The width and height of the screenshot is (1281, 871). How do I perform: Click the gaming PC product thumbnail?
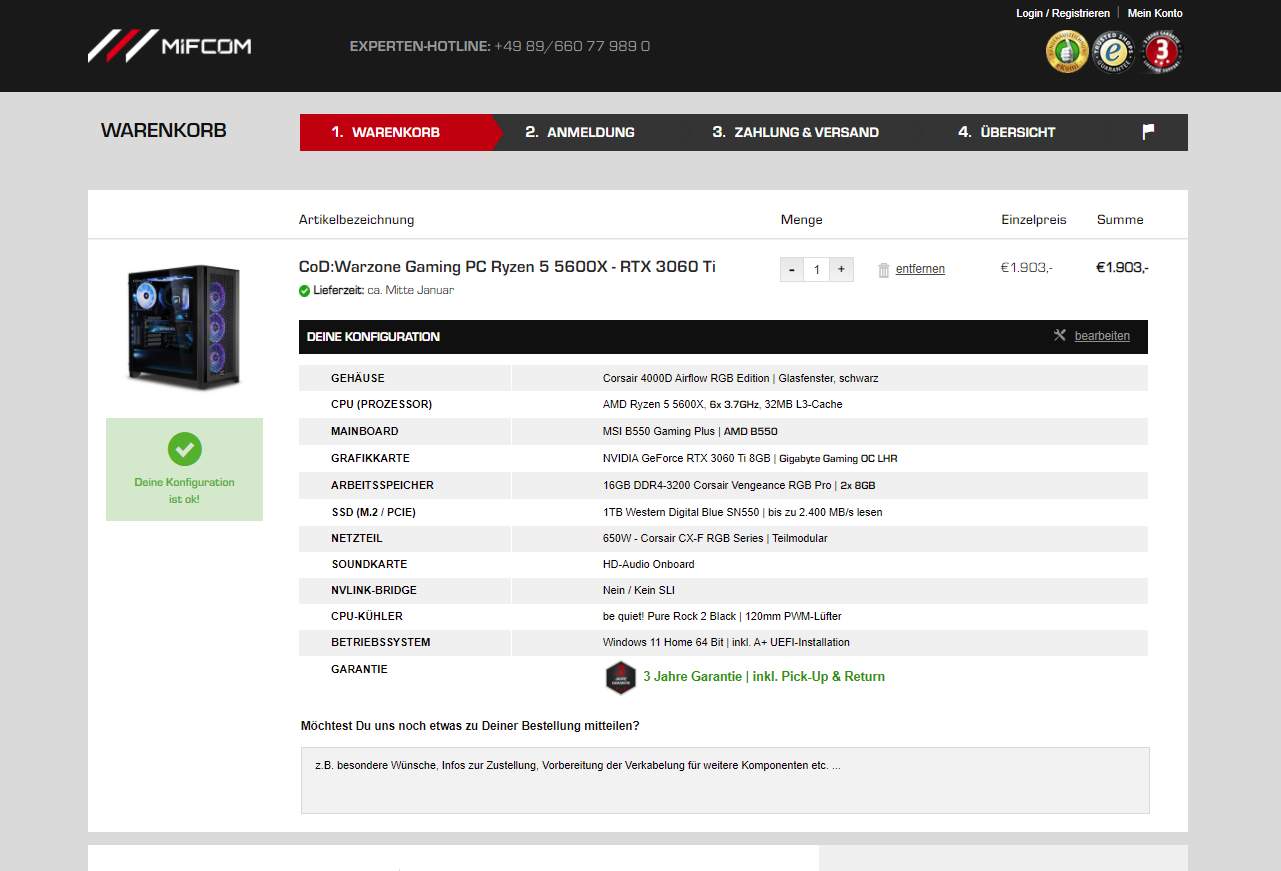[184, 326]
